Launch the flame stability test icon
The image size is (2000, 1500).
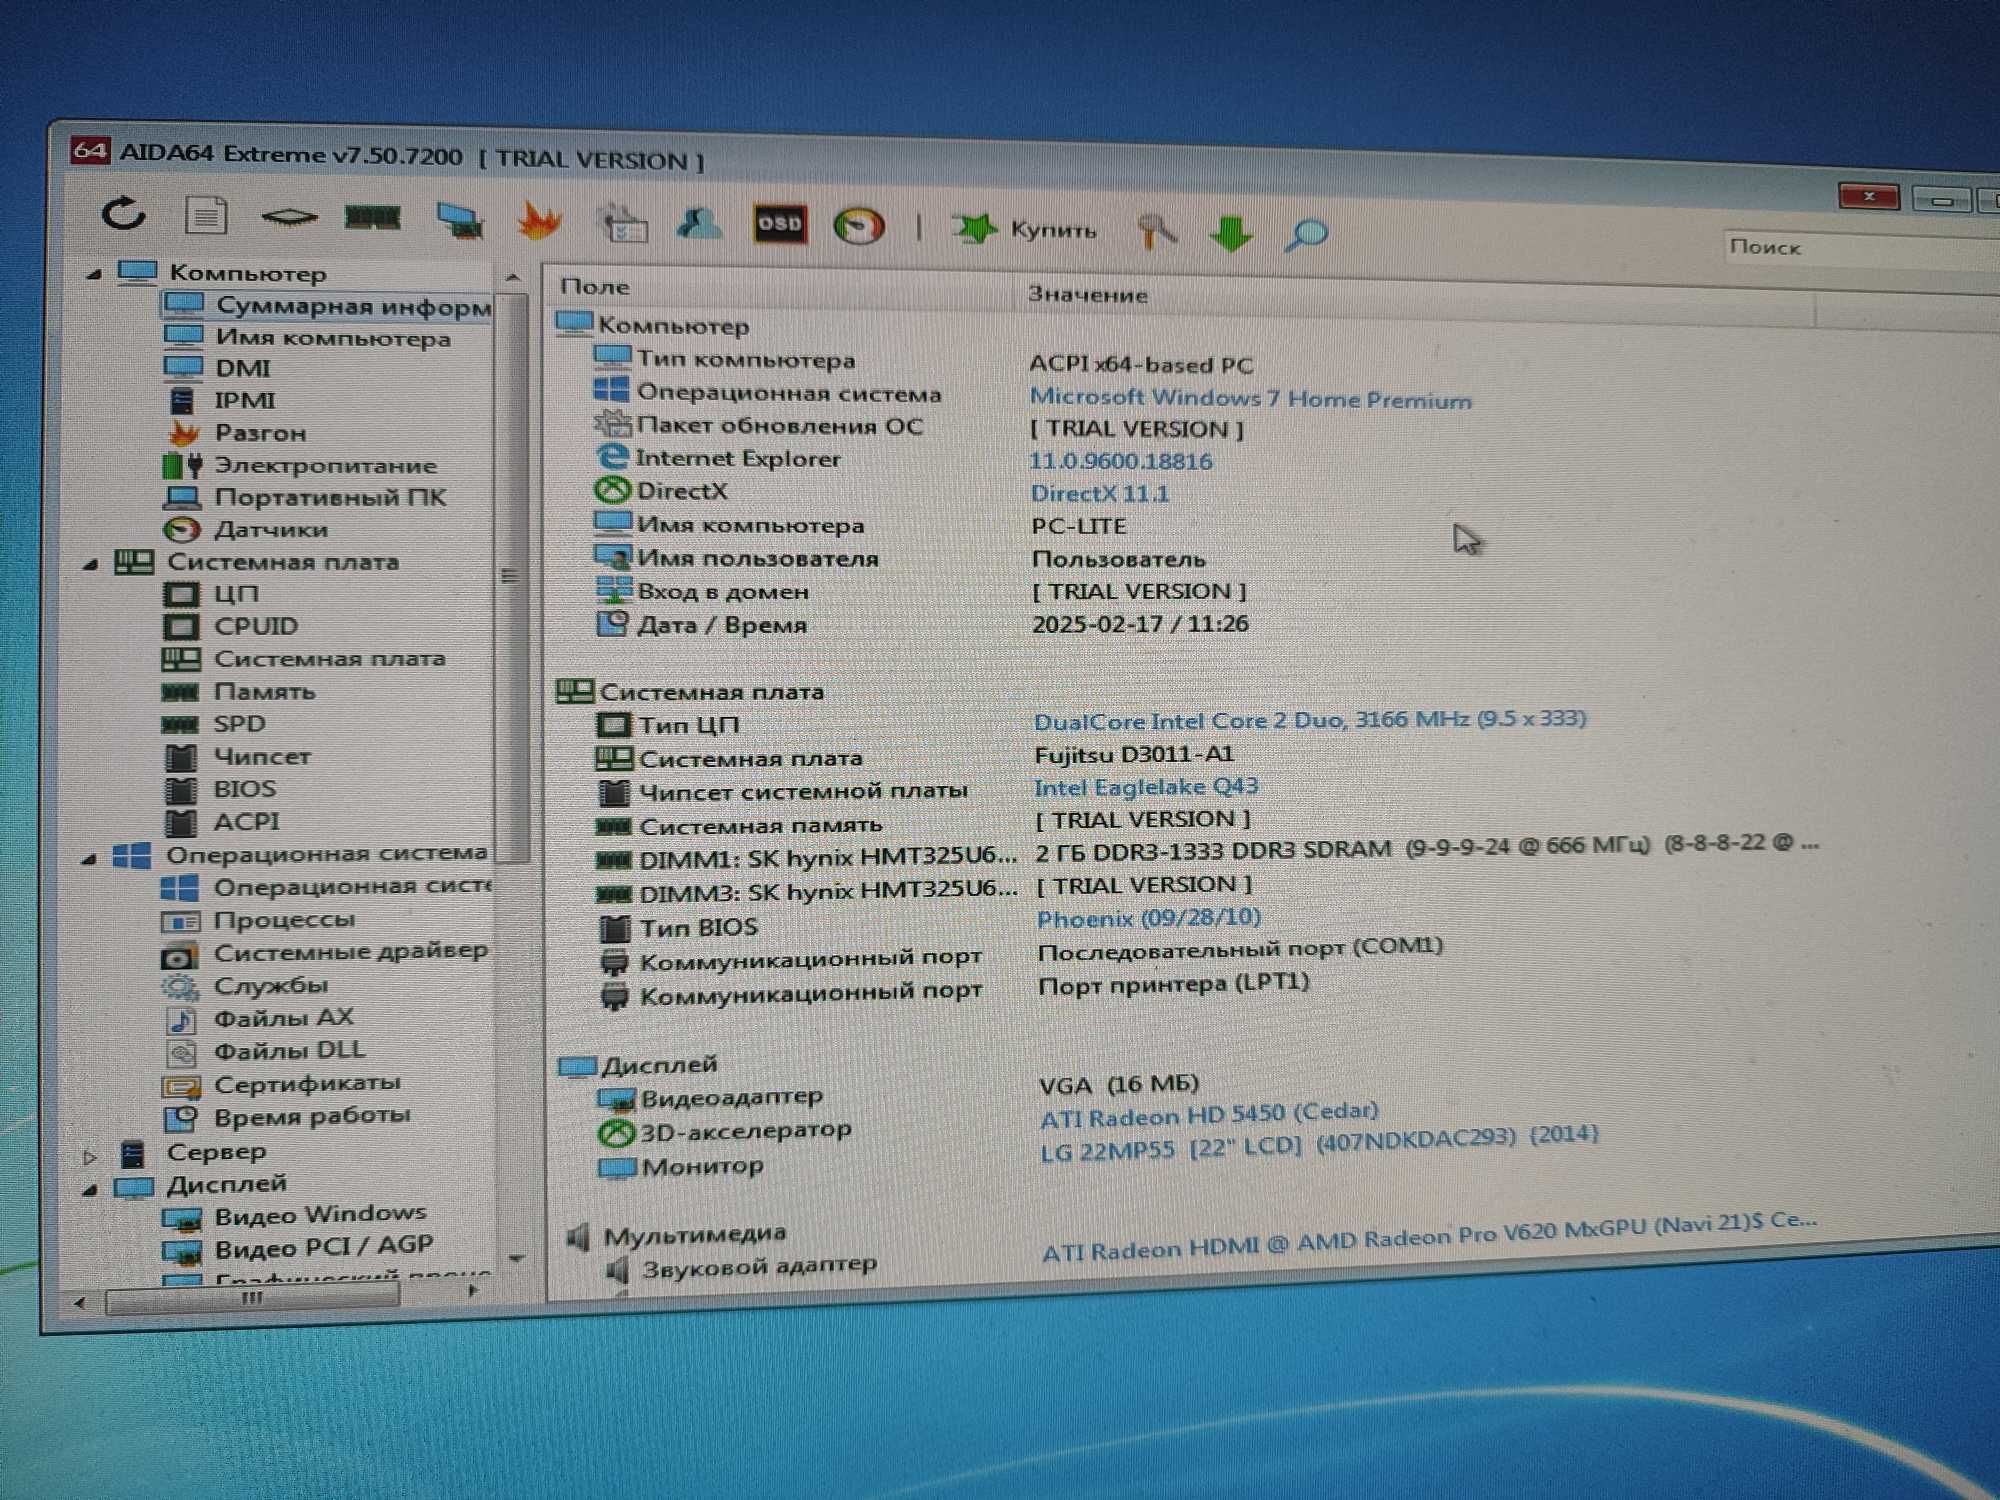click(x=538, y=220)
